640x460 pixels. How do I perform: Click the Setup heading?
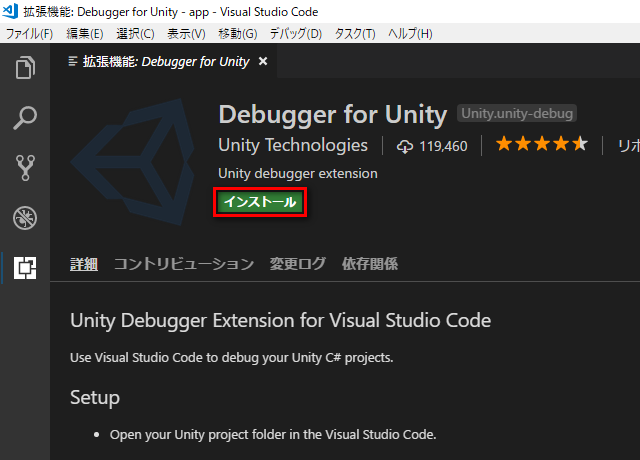[95, 398]
